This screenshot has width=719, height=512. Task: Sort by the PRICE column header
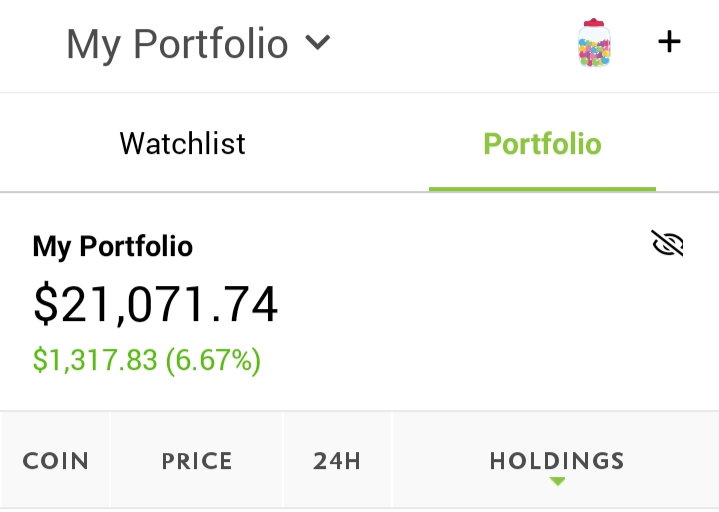197,461
